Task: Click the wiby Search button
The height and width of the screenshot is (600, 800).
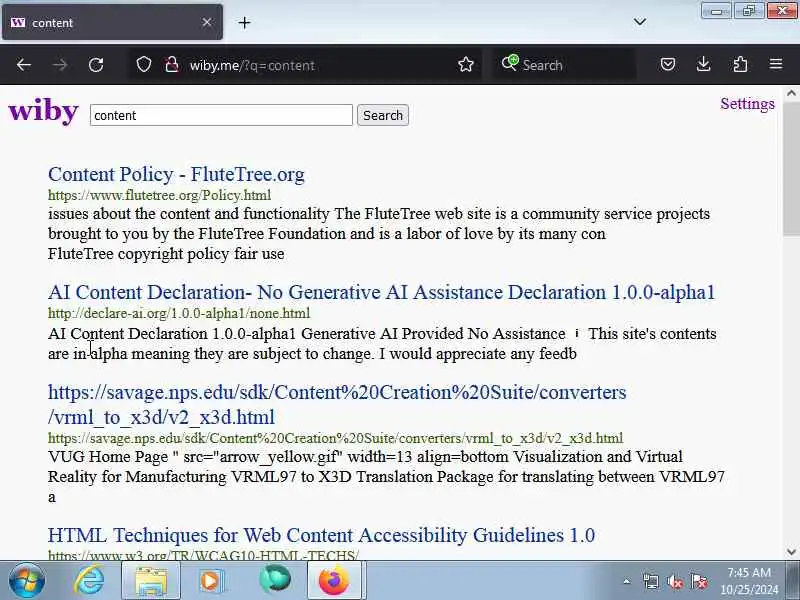Action: [x=383, y=115]
